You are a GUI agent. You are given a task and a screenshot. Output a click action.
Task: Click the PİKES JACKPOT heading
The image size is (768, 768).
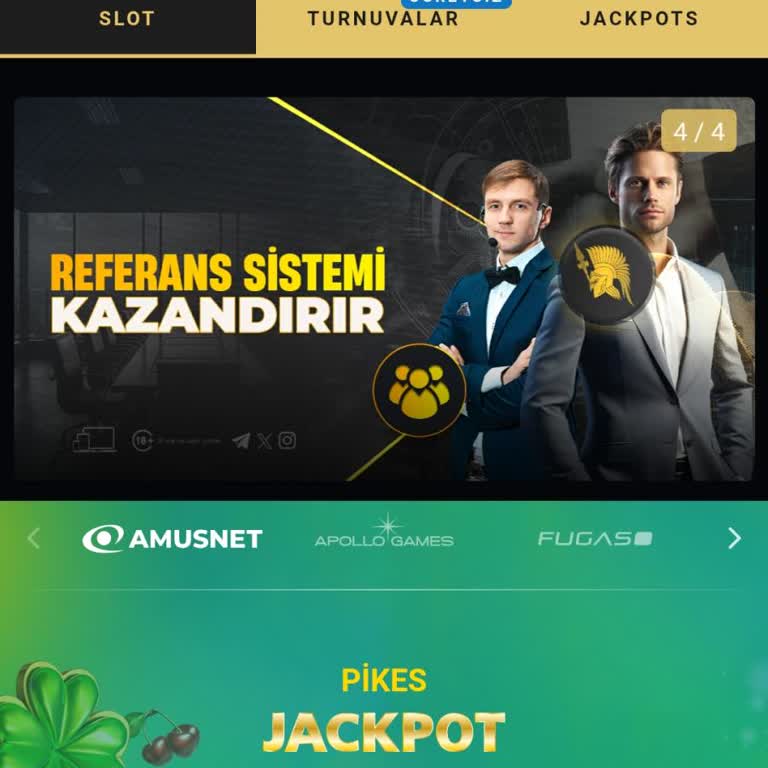(384, 709)
